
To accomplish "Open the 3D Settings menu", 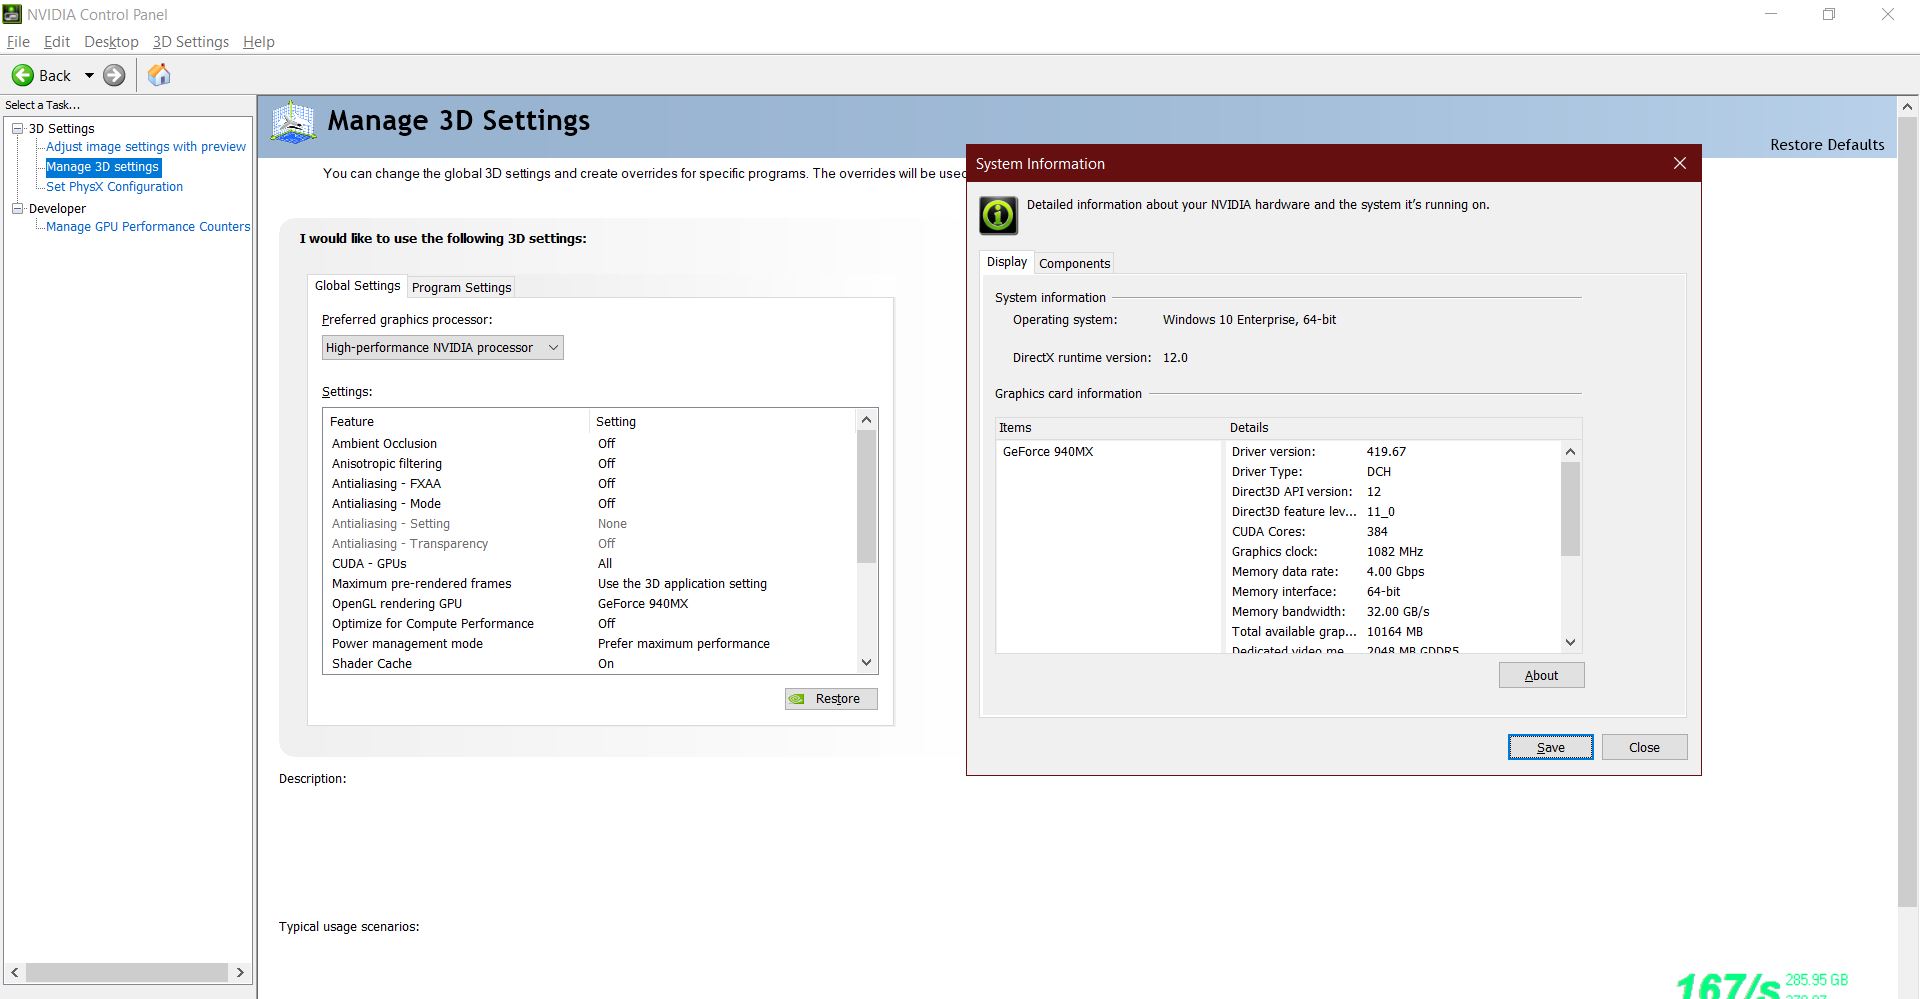I will click(x=191, y=42).
